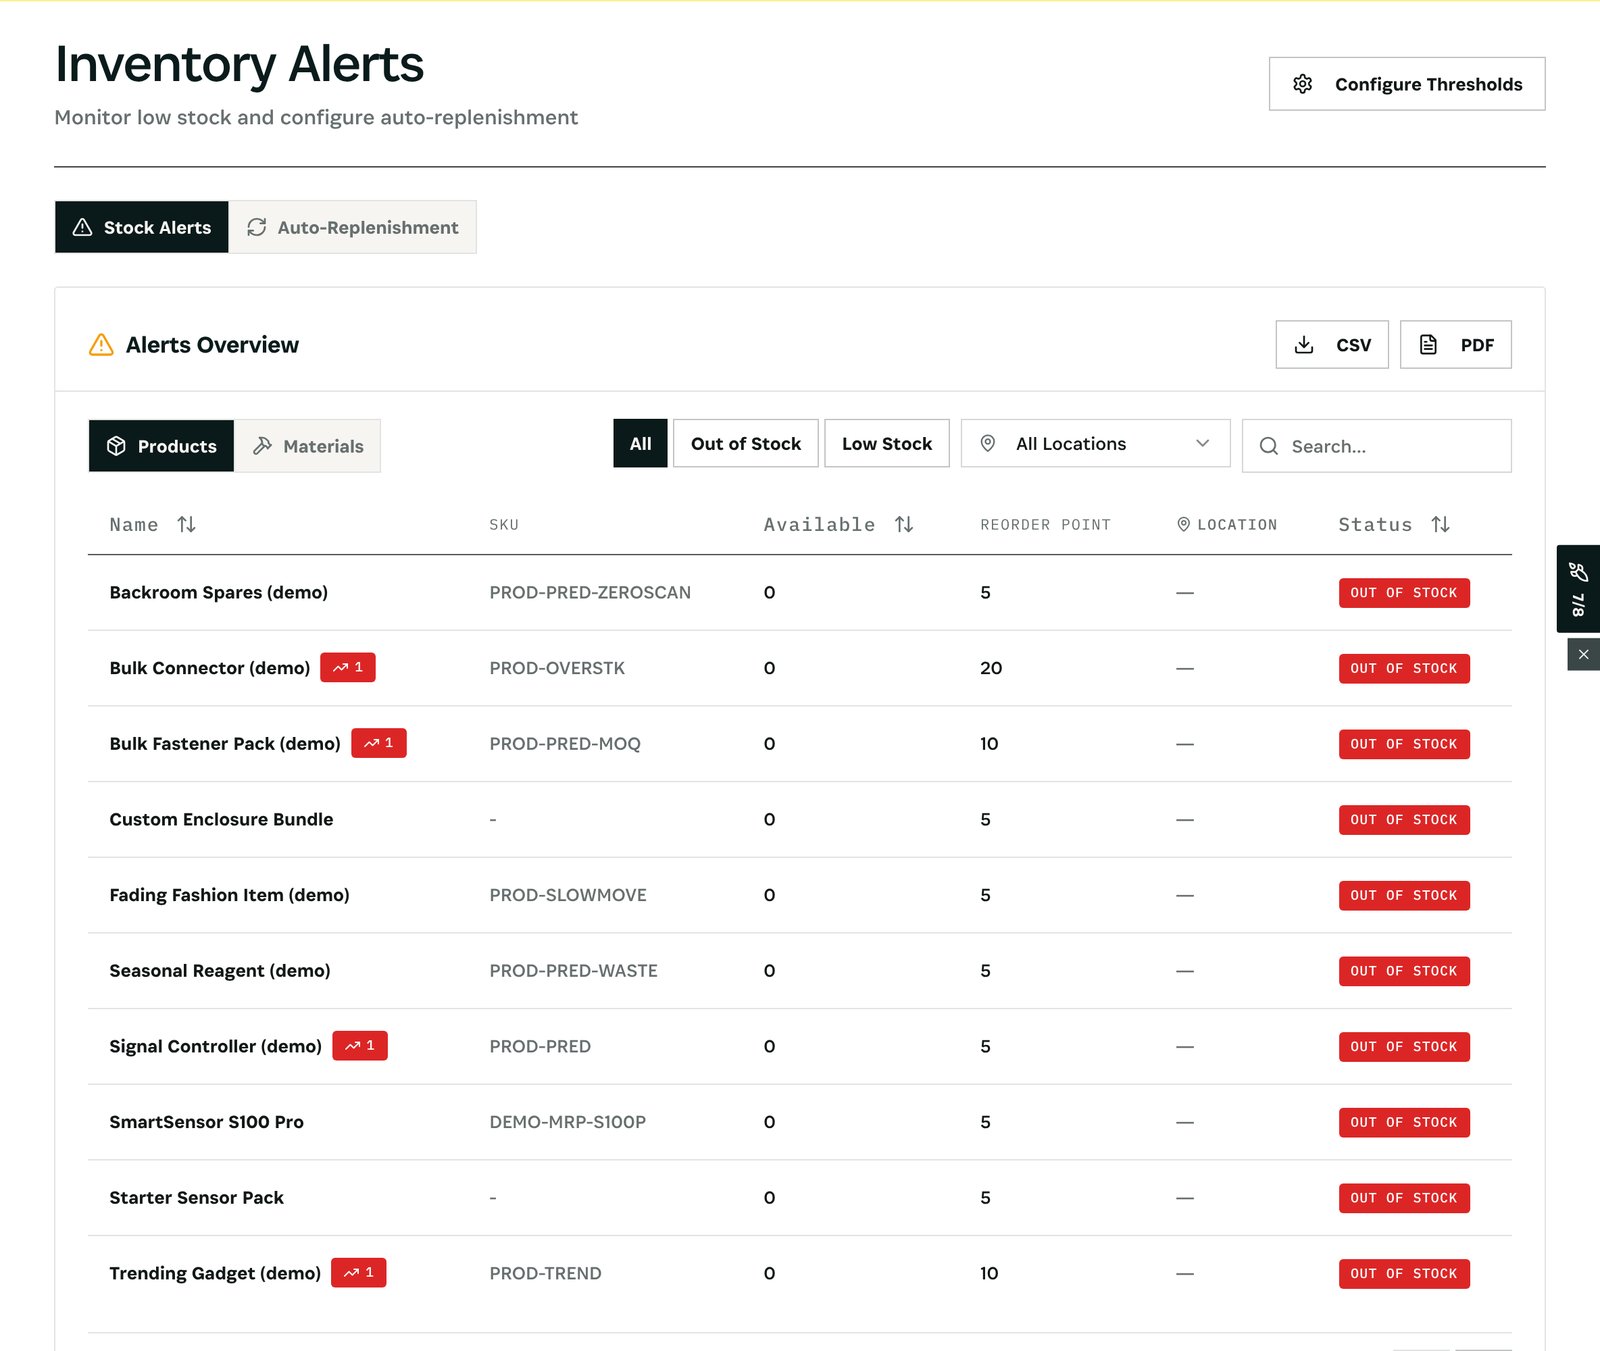
Task: Click the Configure Thresholds gear icon
Action: [x=1302, y=84]
